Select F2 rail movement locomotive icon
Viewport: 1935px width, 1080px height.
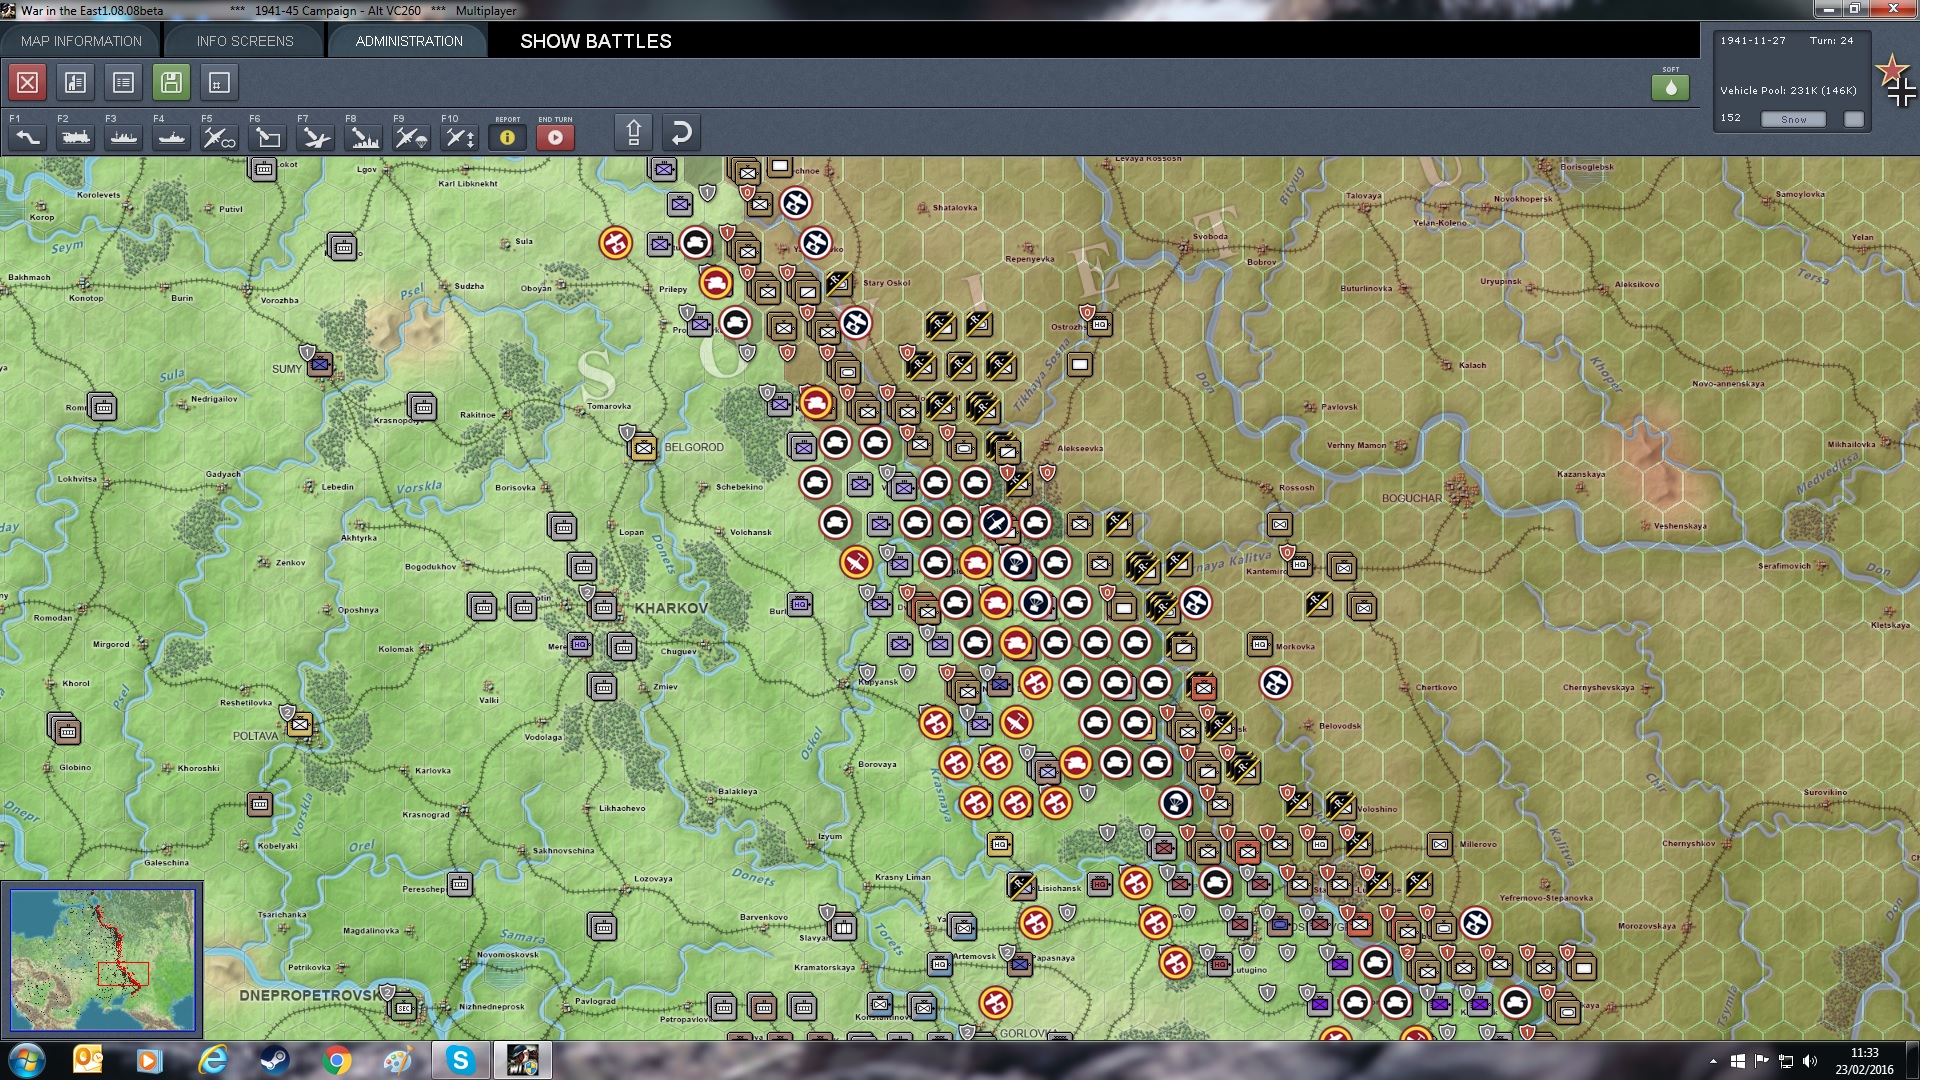pyautogui.click(x=76, y=137)
